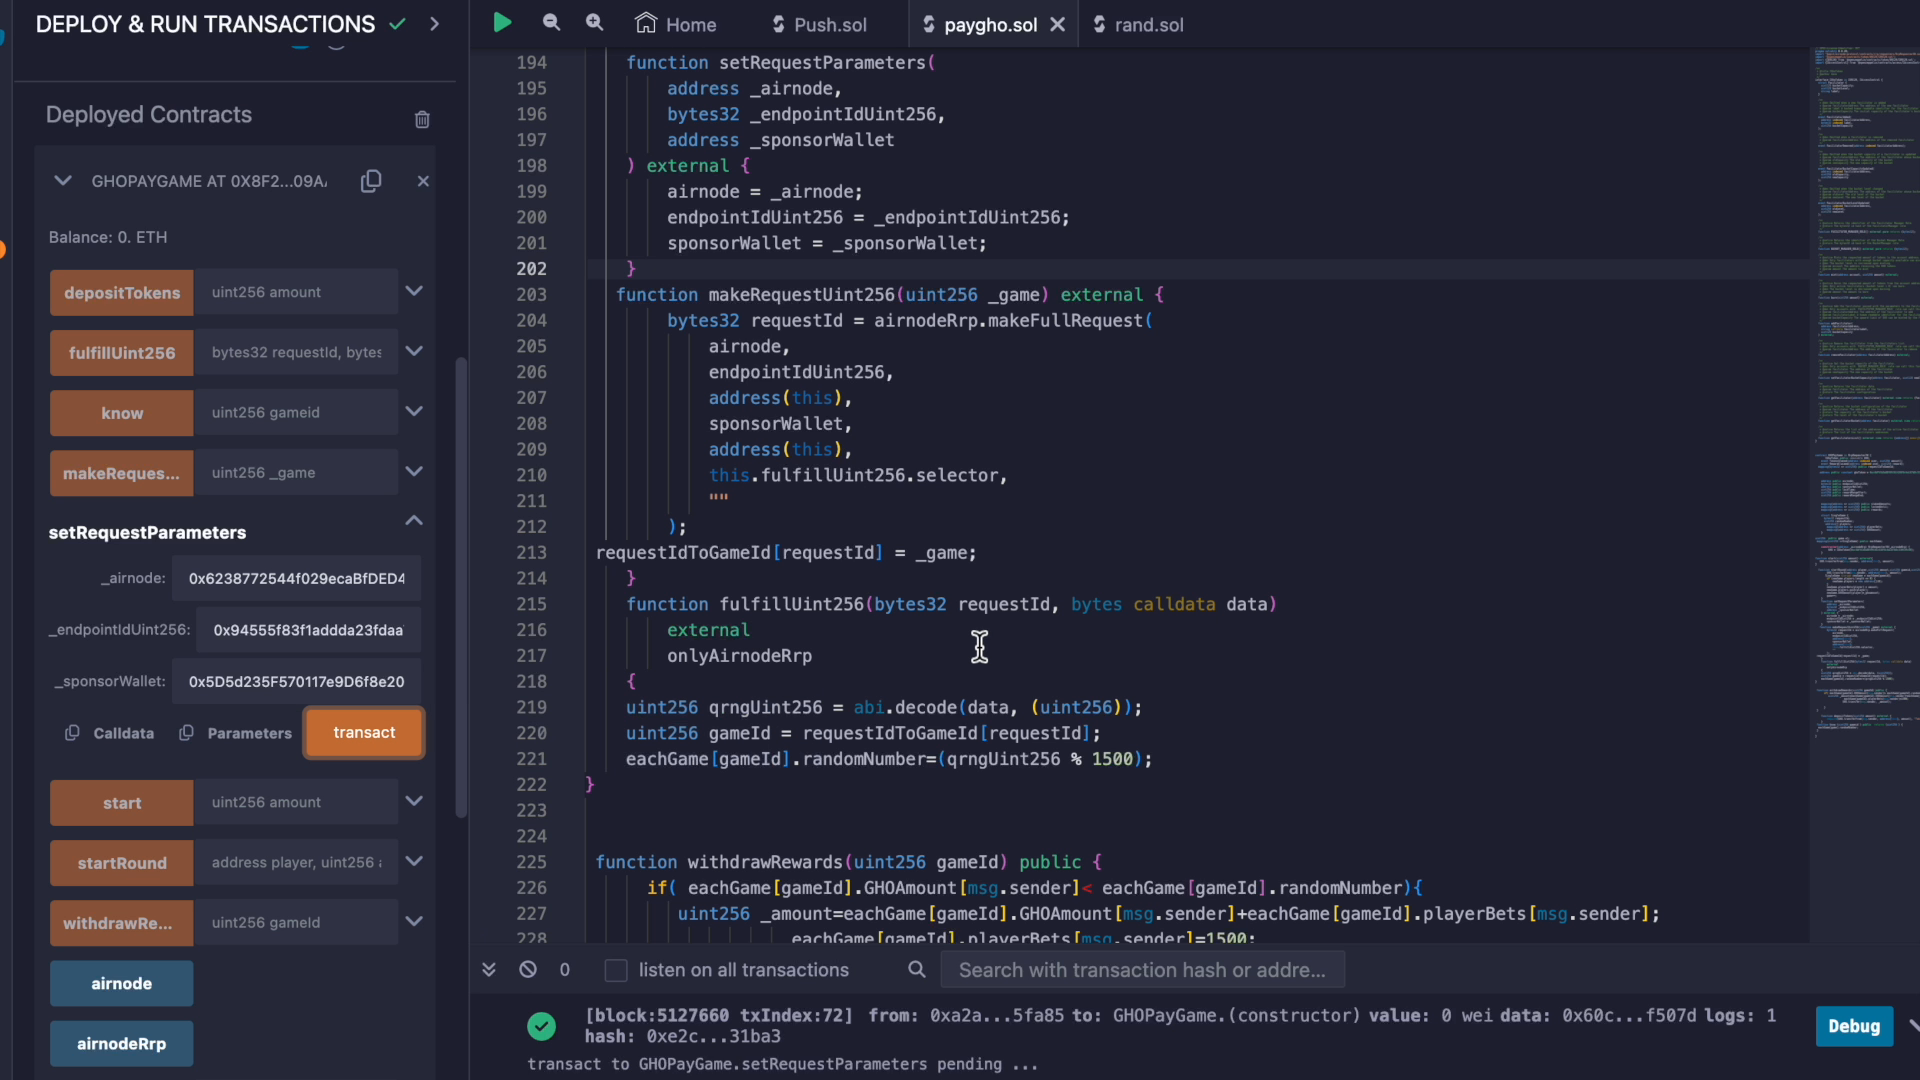Delete all deployed contracts trash icon

(422, 119)
